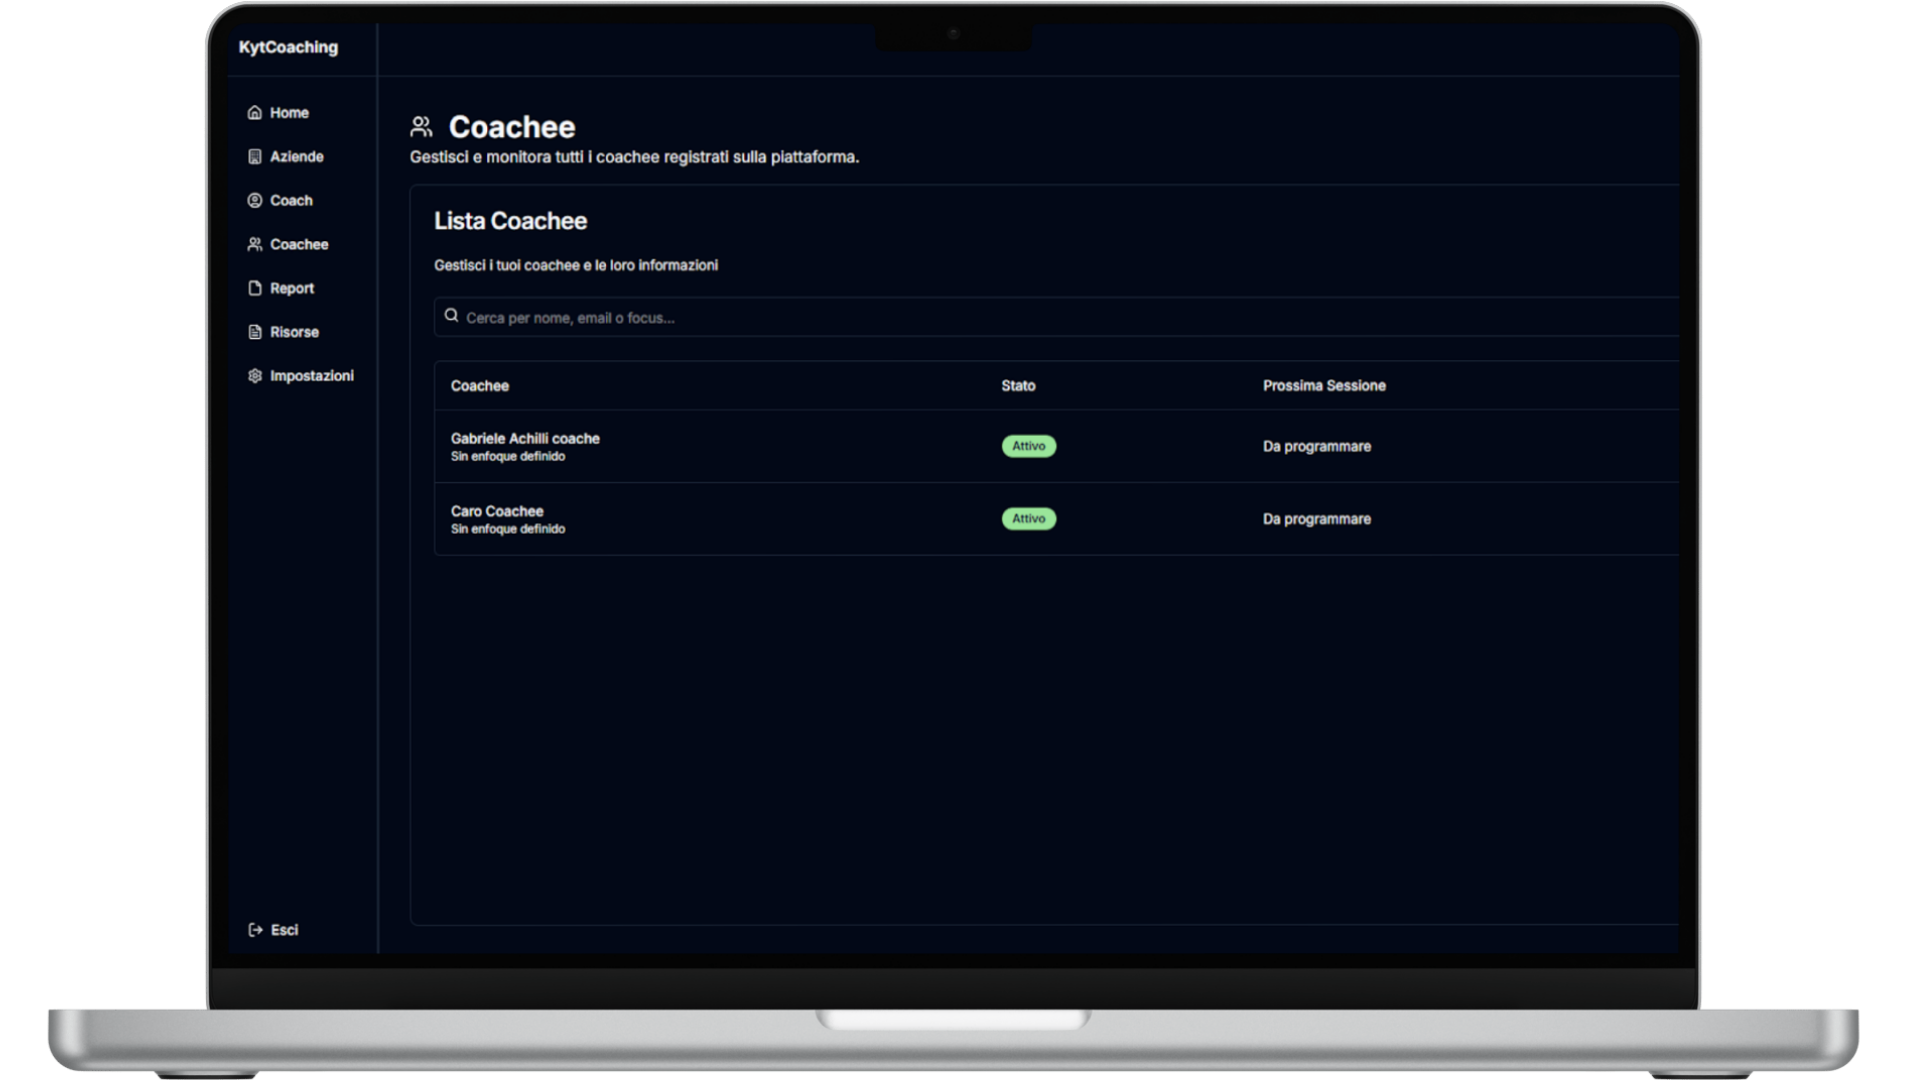Click Attivo badge for Gabriele Achilli

(1028, 447)
